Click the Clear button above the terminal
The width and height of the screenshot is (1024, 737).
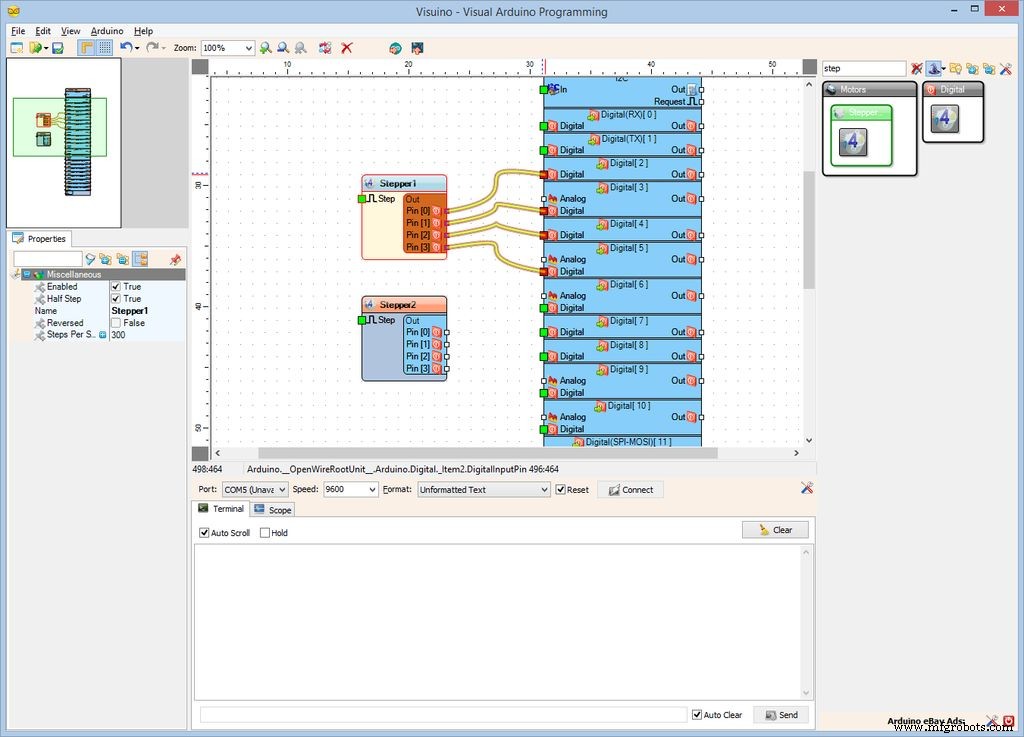[x=775, y=530]
